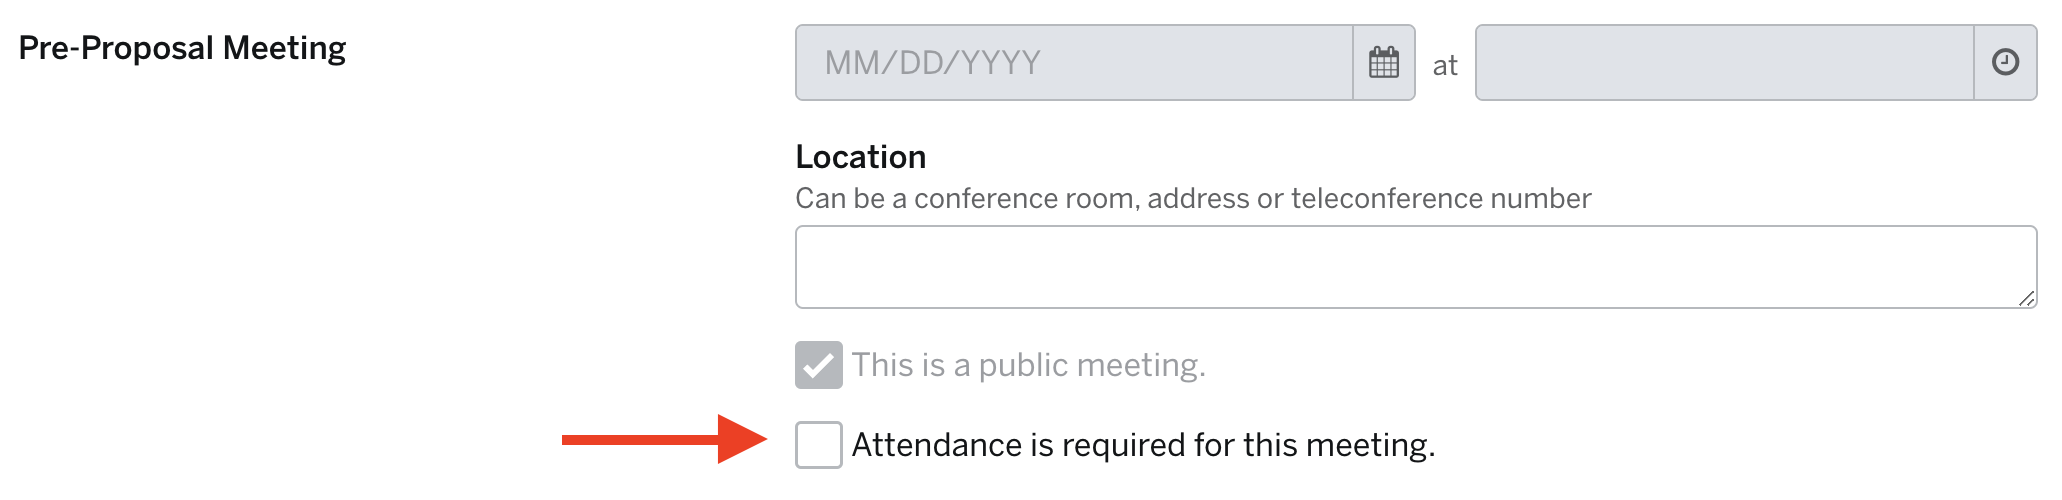Click the word 'Attendance' beside empty checkbox
The width and height of the screenshot is (2062, 500).
(937, 445)
